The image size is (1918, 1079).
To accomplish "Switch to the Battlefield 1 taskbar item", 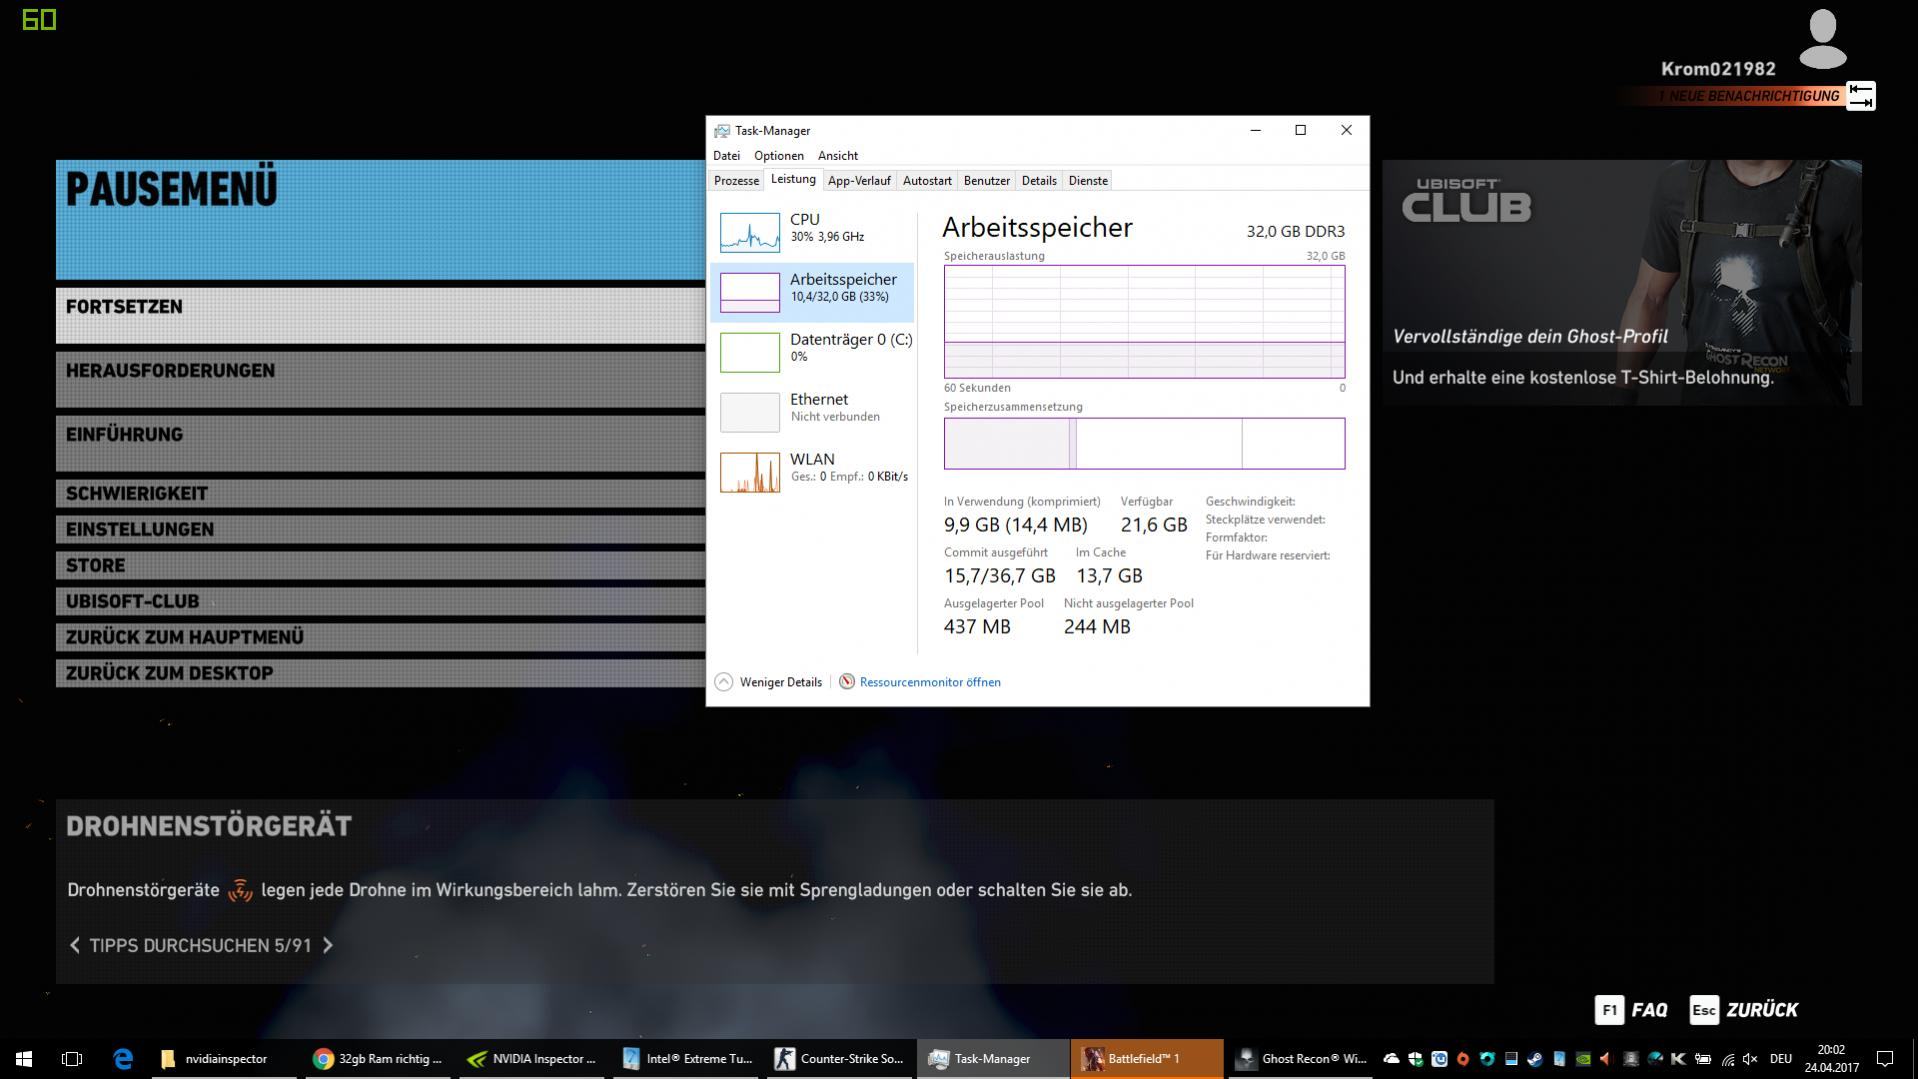I will (1147, 1058).
